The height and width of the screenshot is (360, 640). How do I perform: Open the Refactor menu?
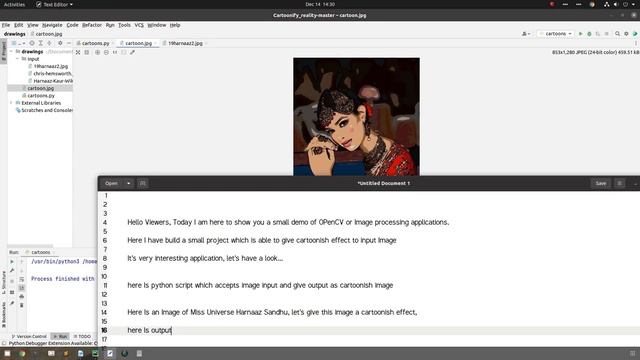(92, 25)
